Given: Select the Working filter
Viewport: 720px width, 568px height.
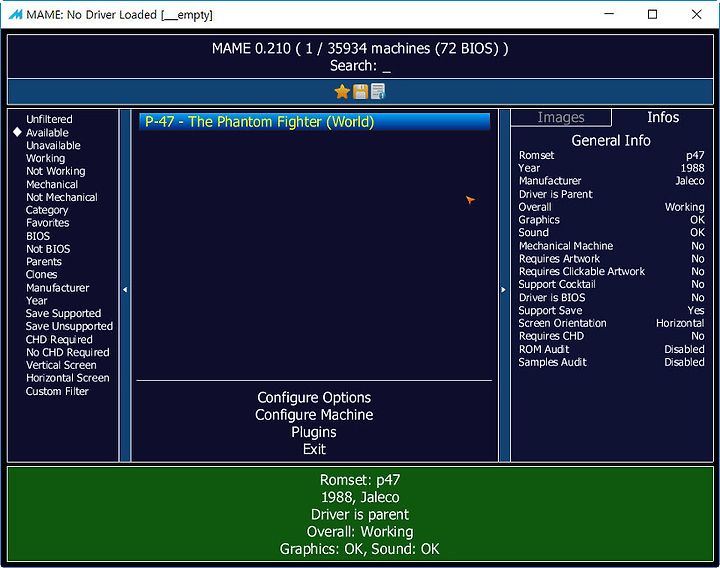Looking at the screenshot, I should tap(45, 158).
